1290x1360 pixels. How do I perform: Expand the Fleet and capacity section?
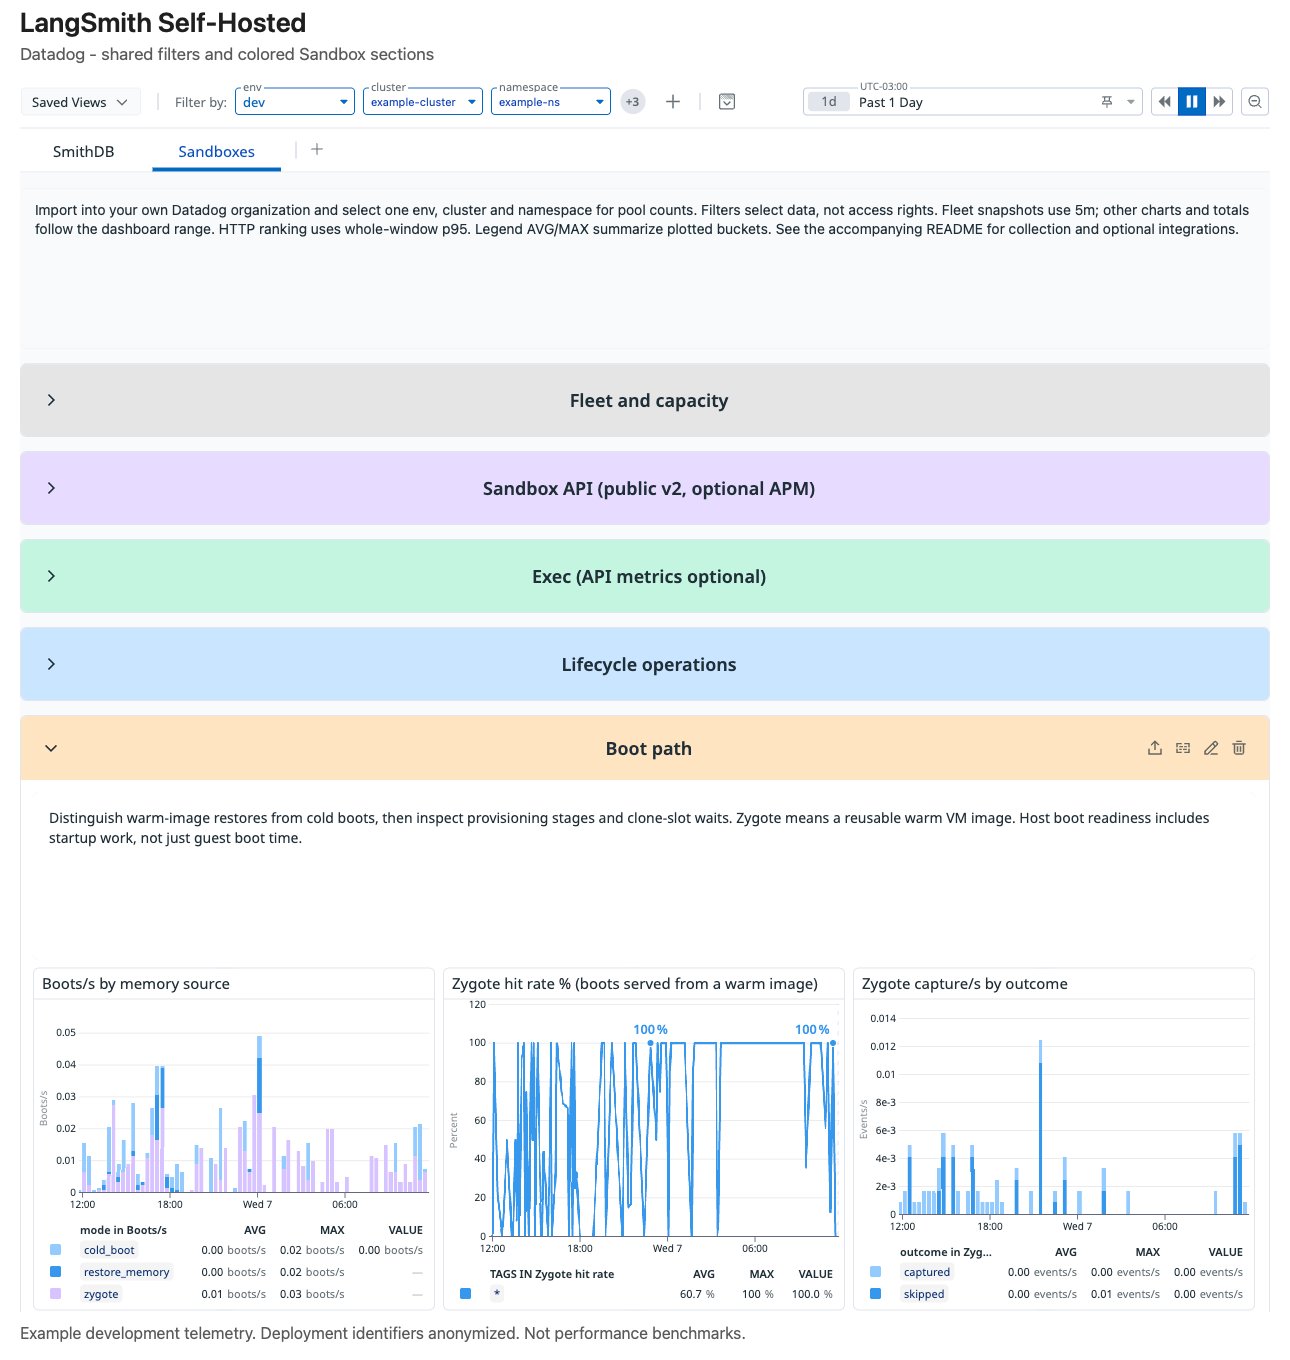click(x=645, y=400)
